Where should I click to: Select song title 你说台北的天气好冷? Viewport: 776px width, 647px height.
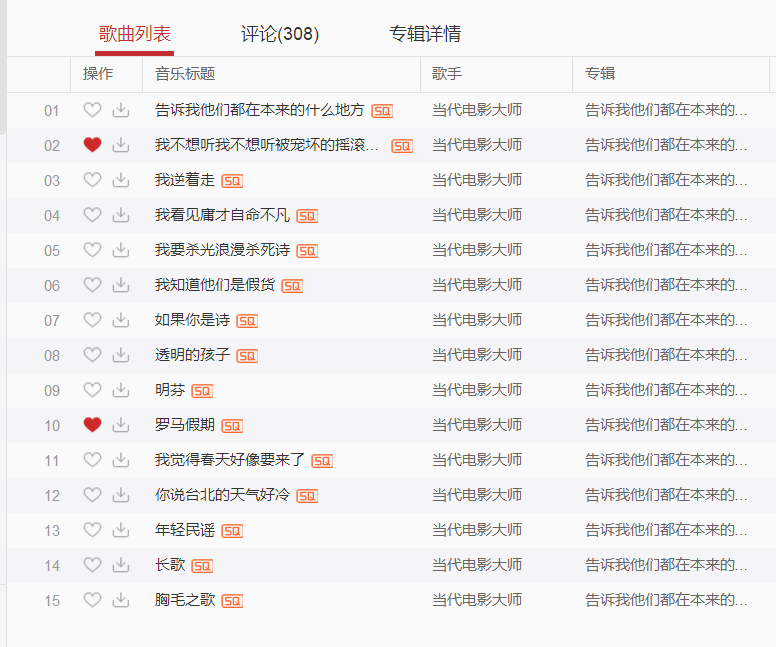(x=222, y=495)
